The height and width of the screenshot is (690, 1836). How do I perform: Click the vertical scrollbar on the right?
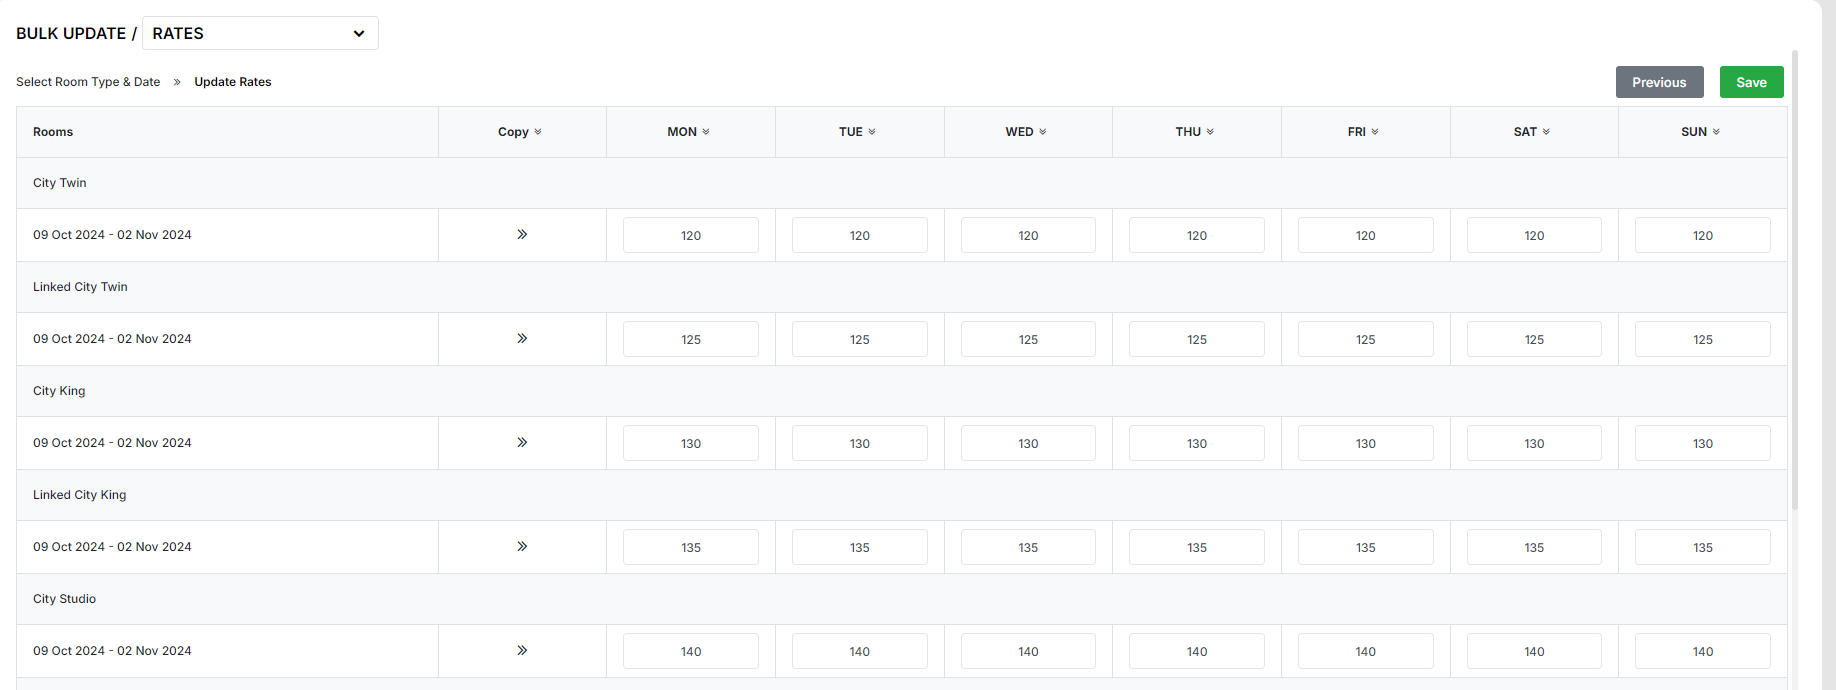[x=1795, y=280]
